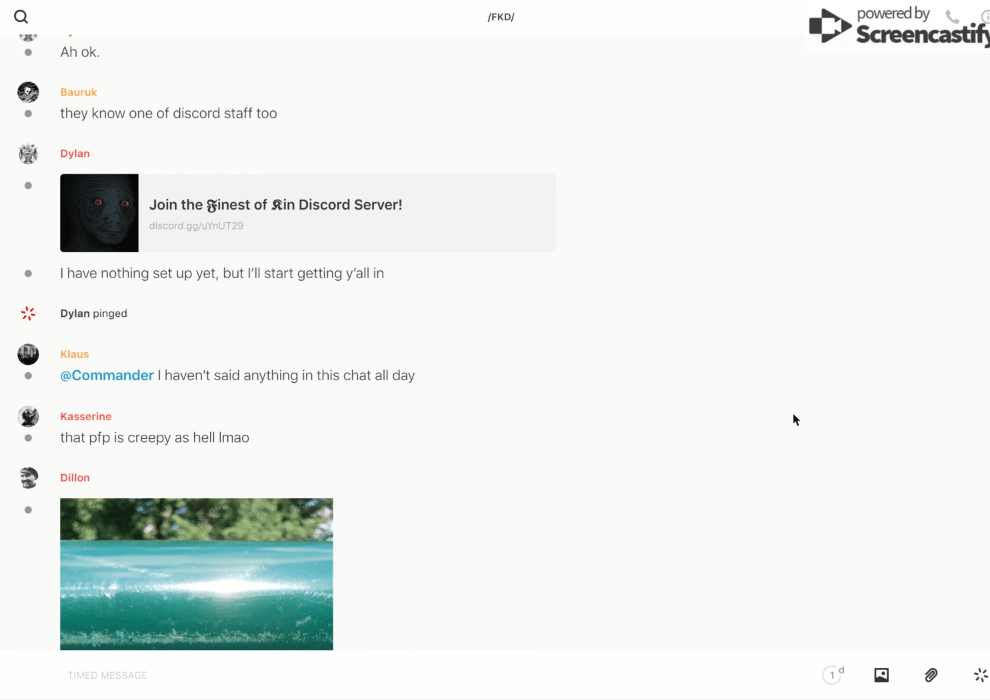The image size is (990, 700).
Task: Click in the Timed Message input field
Action: [400, 675]
